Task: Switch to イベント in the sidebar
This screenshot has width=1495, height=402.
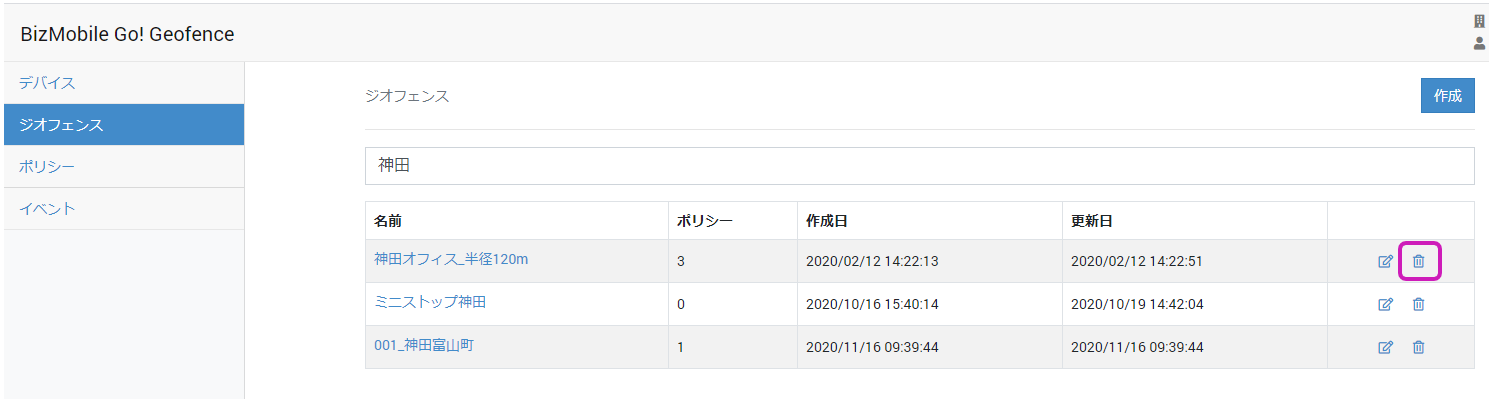Action: (47, 209)
